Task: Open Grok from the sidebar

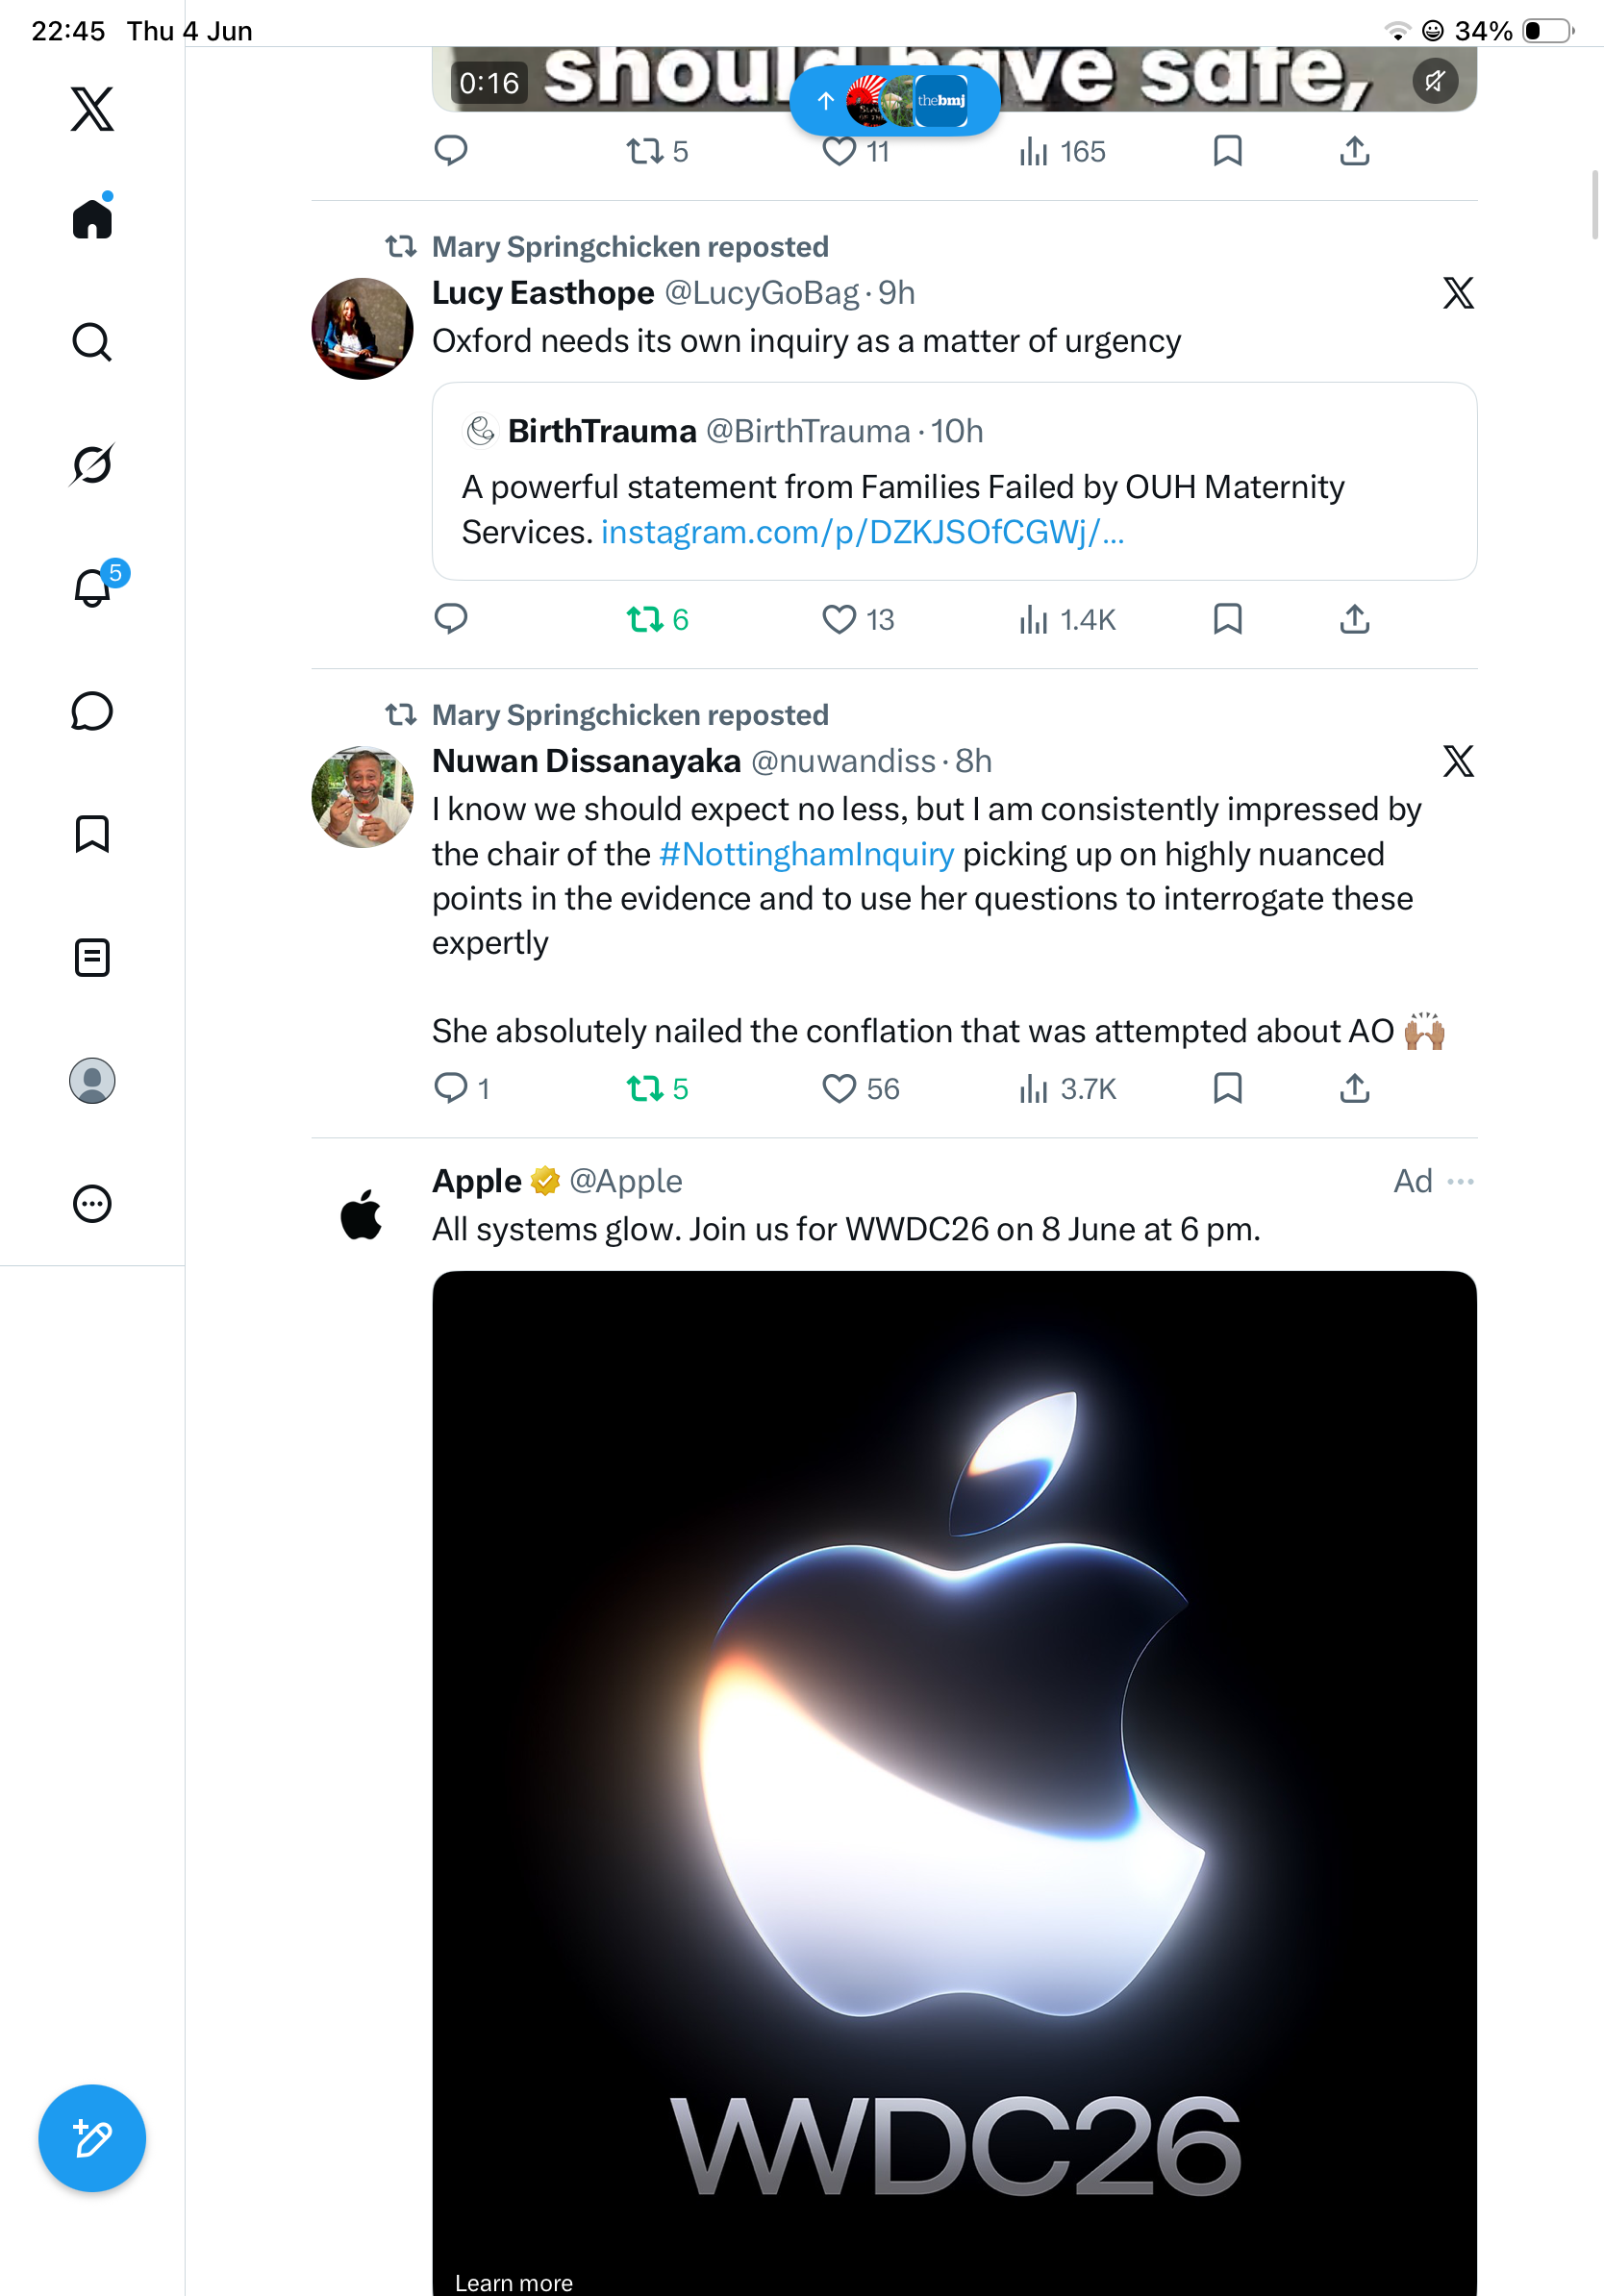Action: coord(92,464)
